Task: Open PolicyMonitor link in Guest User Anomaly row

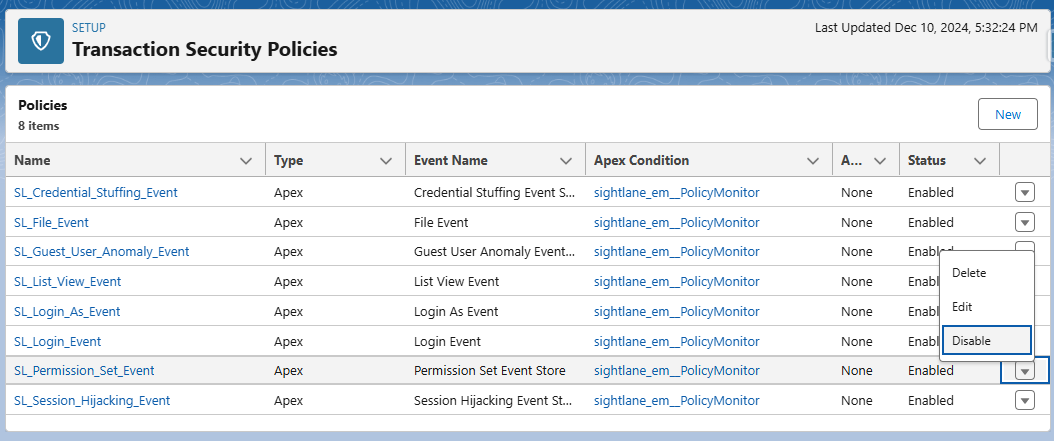Action: pyautogui.click(x=677, y=251)
